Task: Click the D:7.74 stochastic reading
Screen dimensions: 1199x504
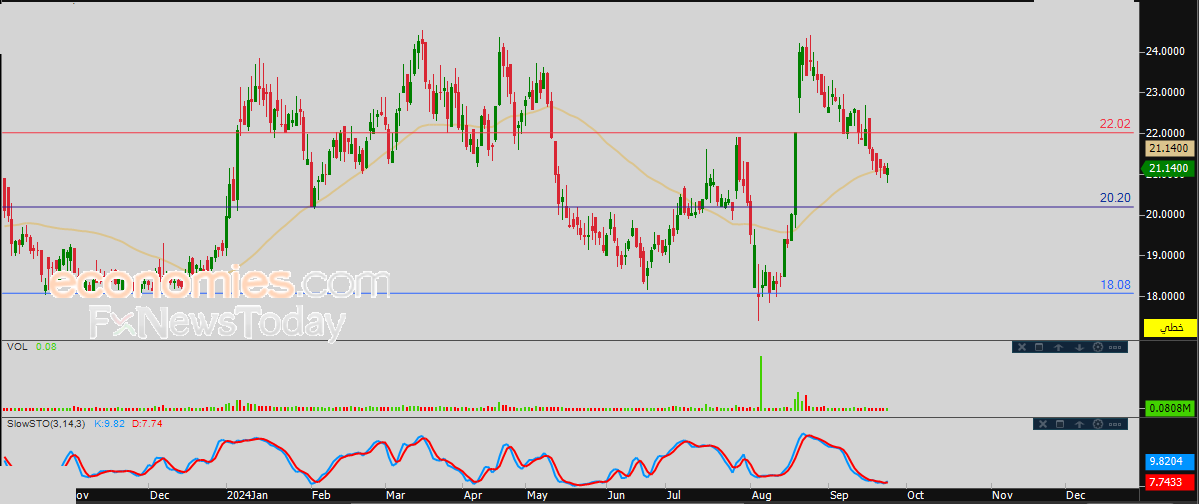Action: tap(146, 423)
